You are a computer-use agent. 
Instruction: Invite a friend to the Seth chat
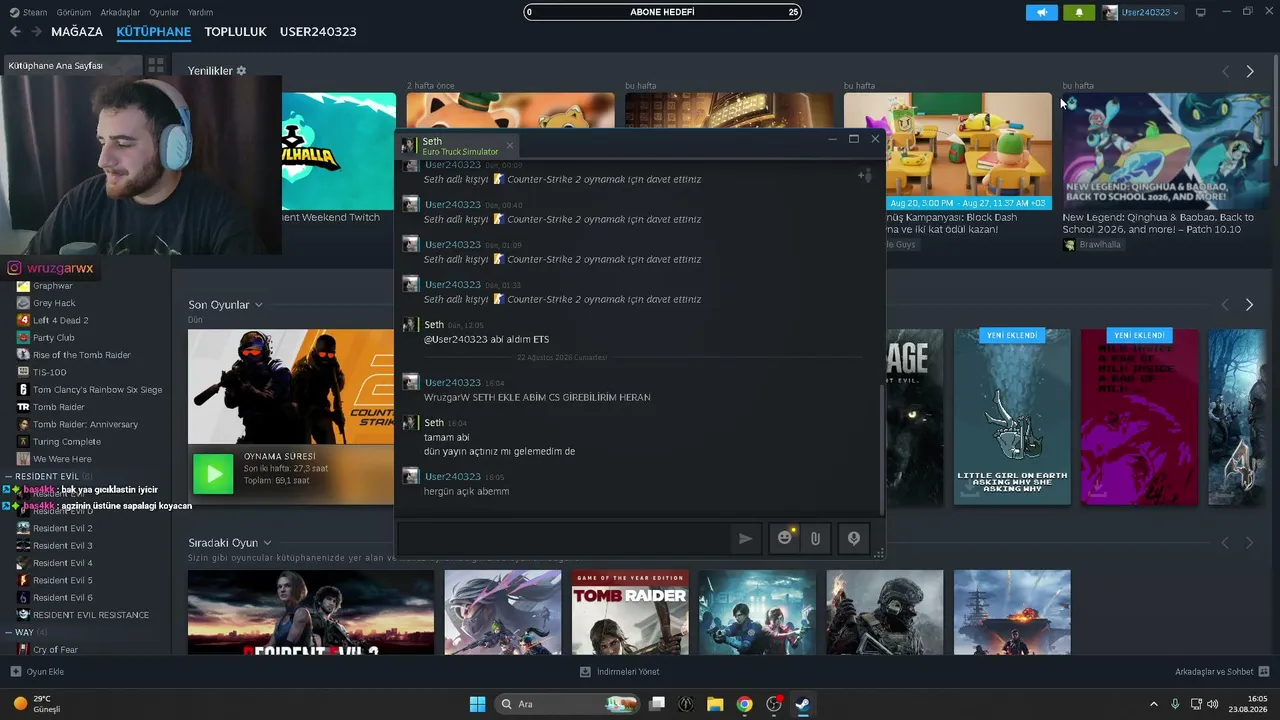coord(865,176)
